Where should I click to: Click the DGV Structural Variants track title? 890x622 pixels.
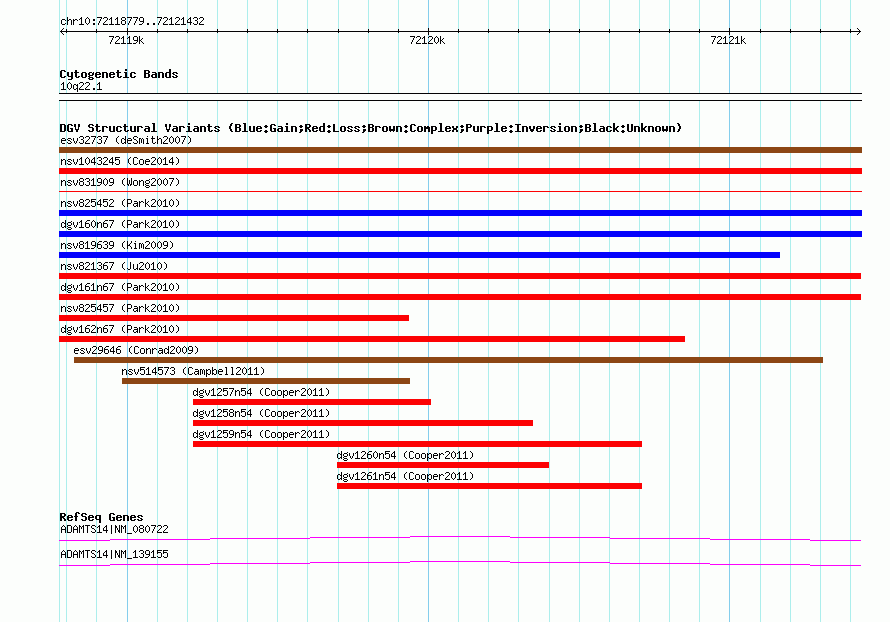pyautogui.click(x=370, y=128)
